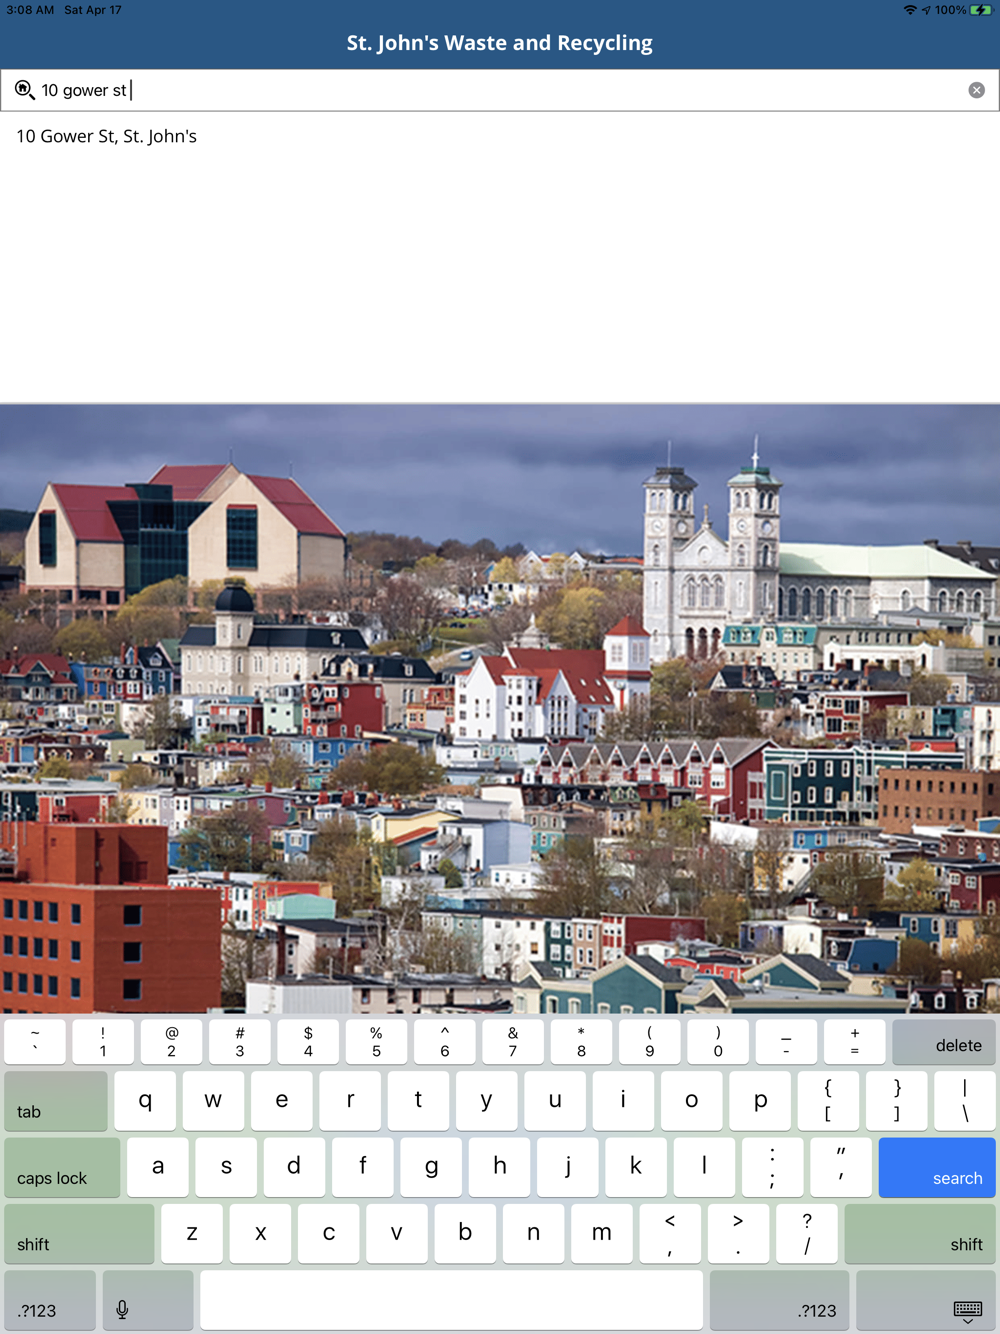Tap the Wi-Fi icon in the status bar
Viewport: 1000px width, 1334px height.
[x=910, y=10]
